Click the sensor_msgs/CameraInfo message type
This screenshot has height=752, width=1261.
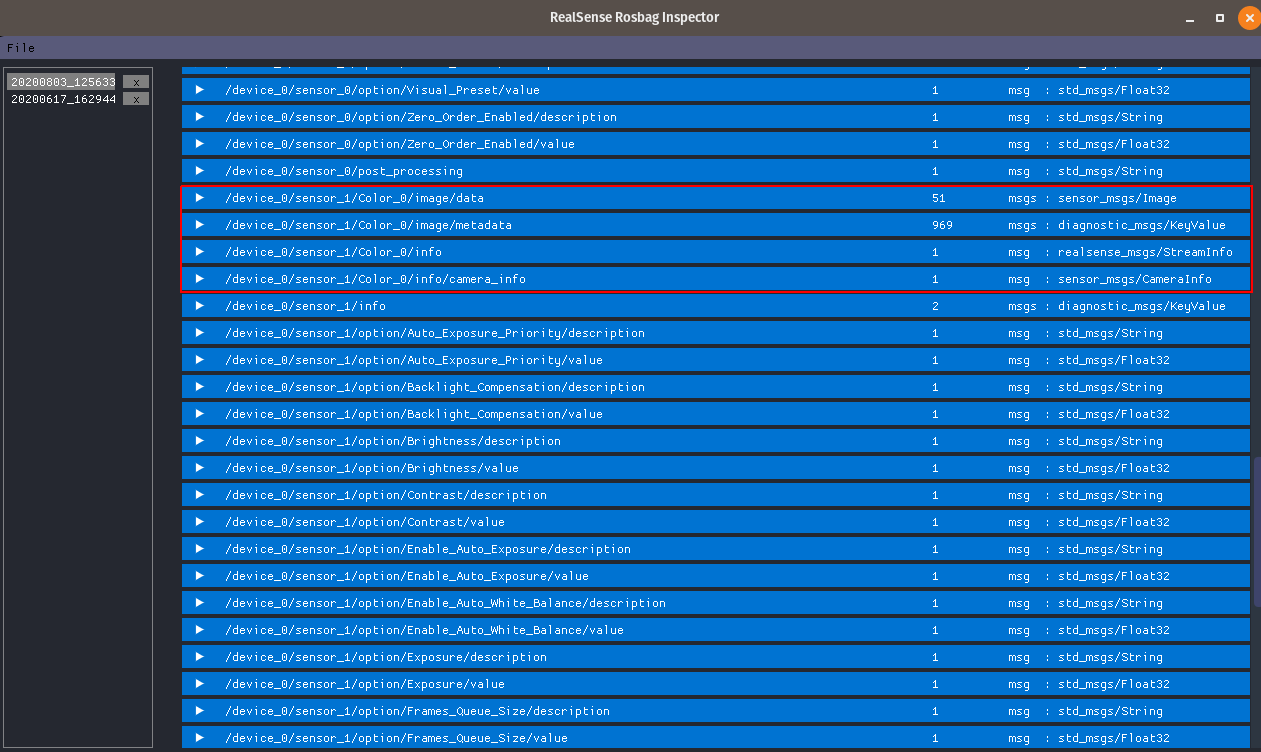[1135, 279]
